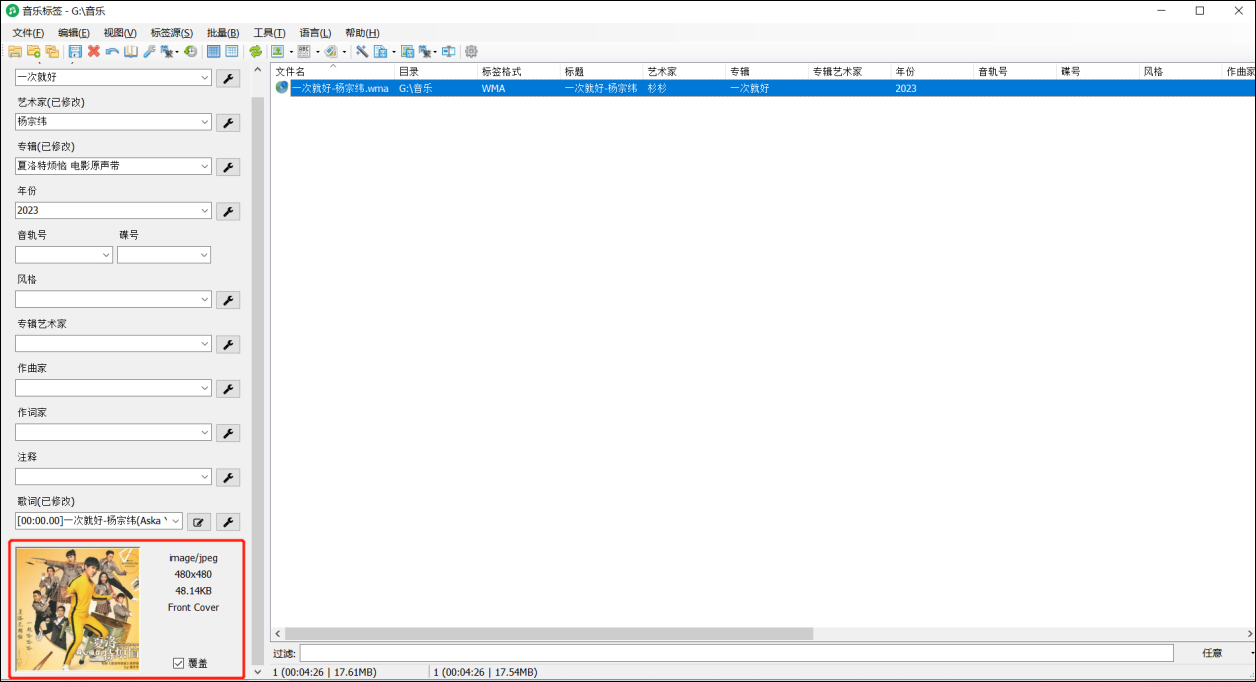Screen dimensions: 1256x682
Task: Click the wrench button beside the year field
Action: coord(228,211)
